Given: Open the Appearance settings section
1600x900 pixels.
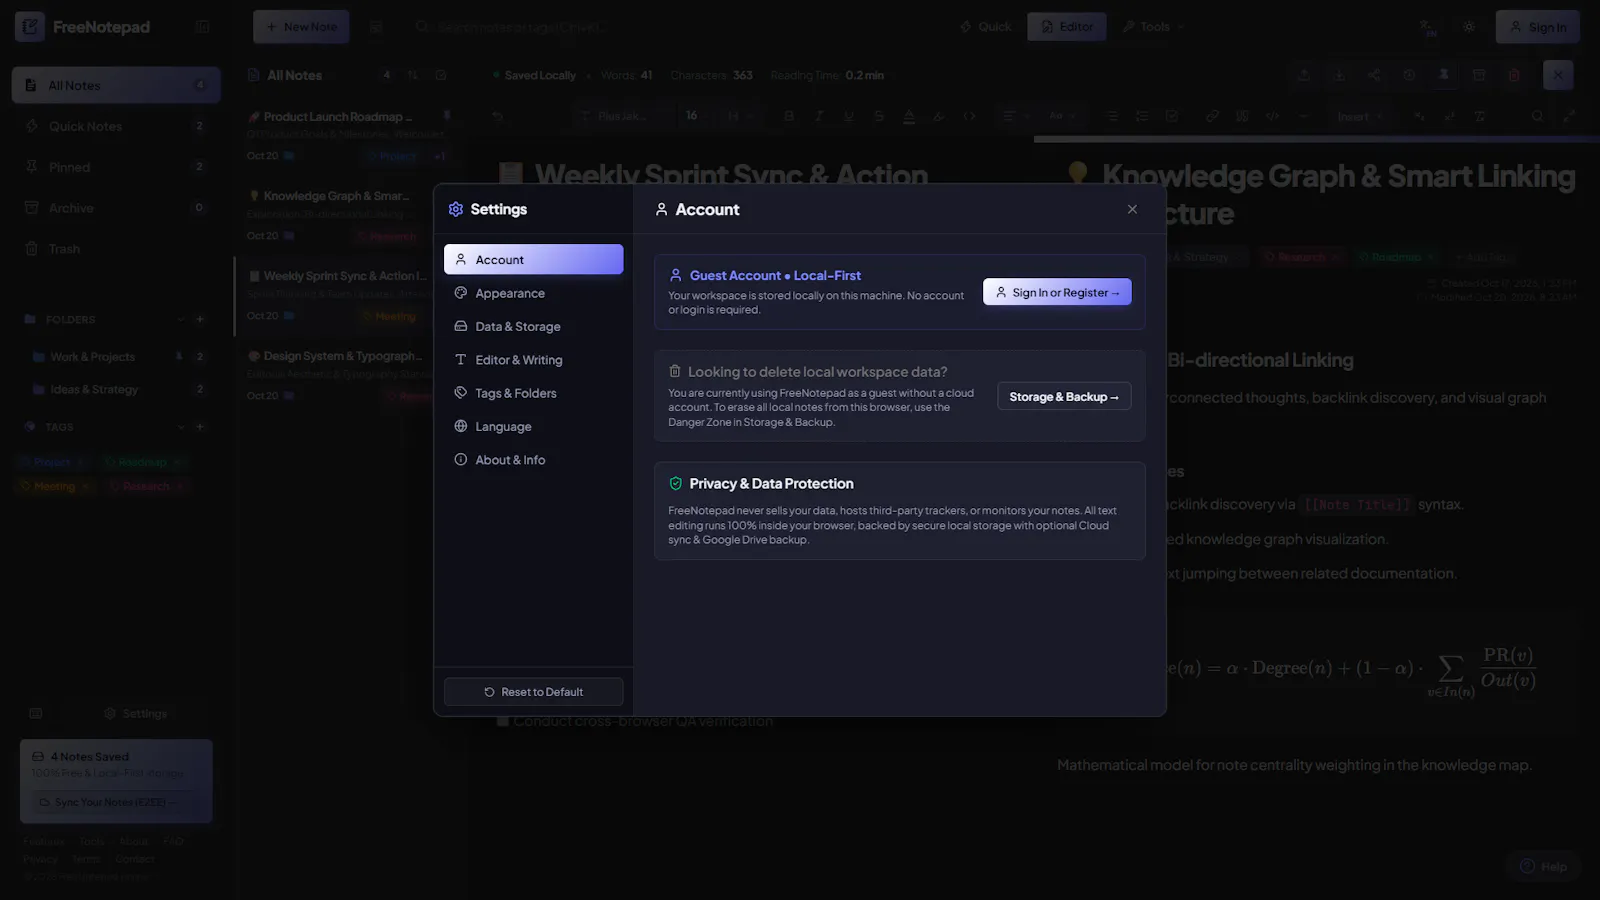Looking at the screenshot, I should 533,293.
